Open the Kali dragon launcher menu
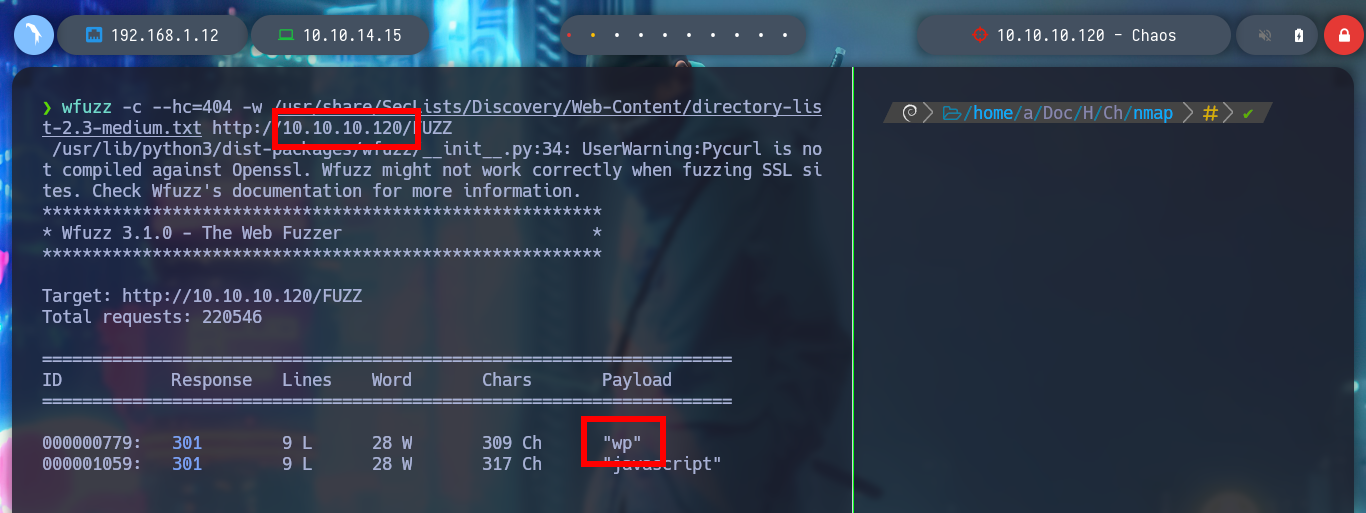 33,35
